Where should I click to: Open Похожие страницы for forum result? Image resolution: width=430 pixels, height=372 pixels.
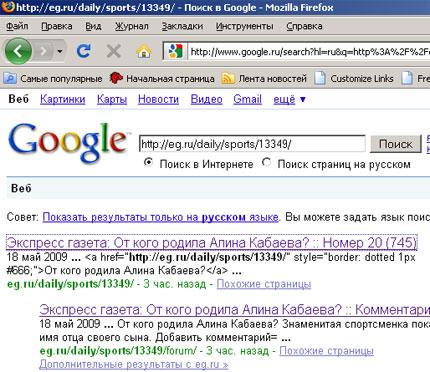click(x=326, y=351)
